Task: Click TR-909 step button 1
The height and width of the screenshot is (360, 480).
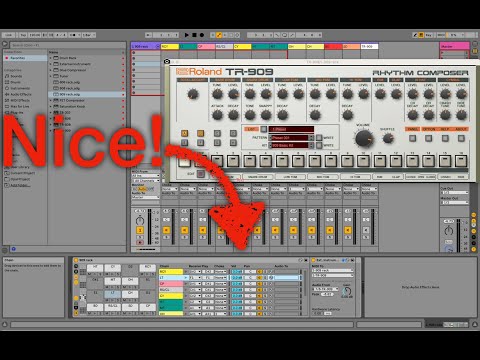Action: pyautogui.click(x=217, y=161)
